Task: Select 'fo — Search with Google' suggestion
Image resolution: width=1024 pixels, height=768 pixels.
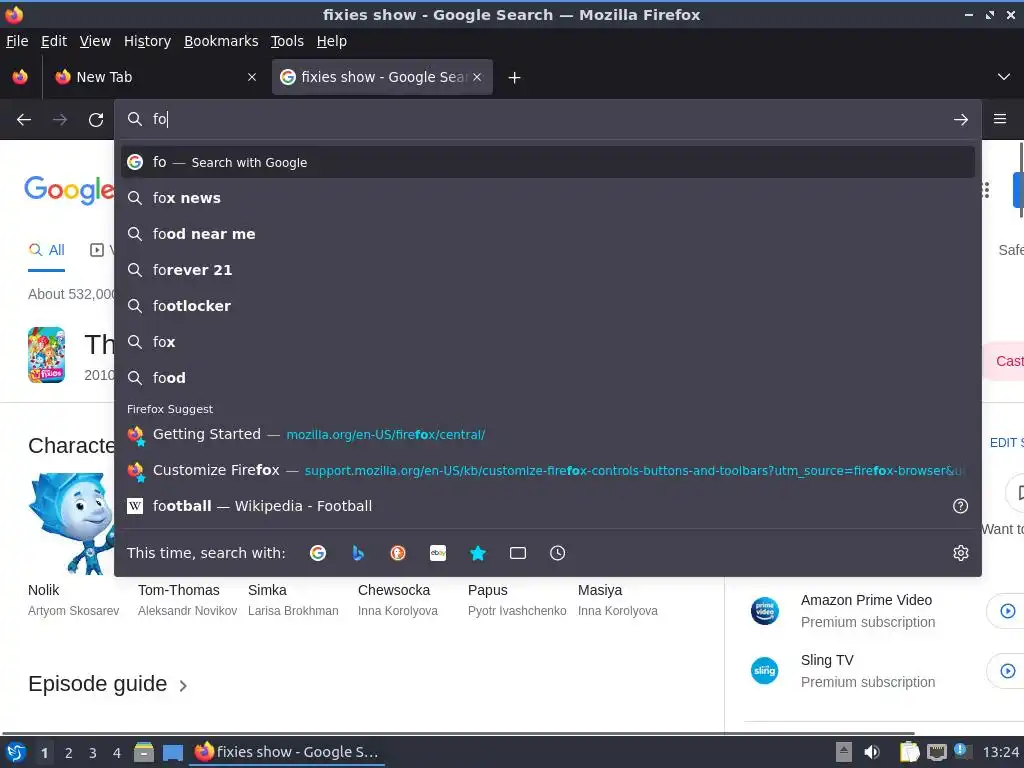Action: pyautogui.click(x=548, y=162)
